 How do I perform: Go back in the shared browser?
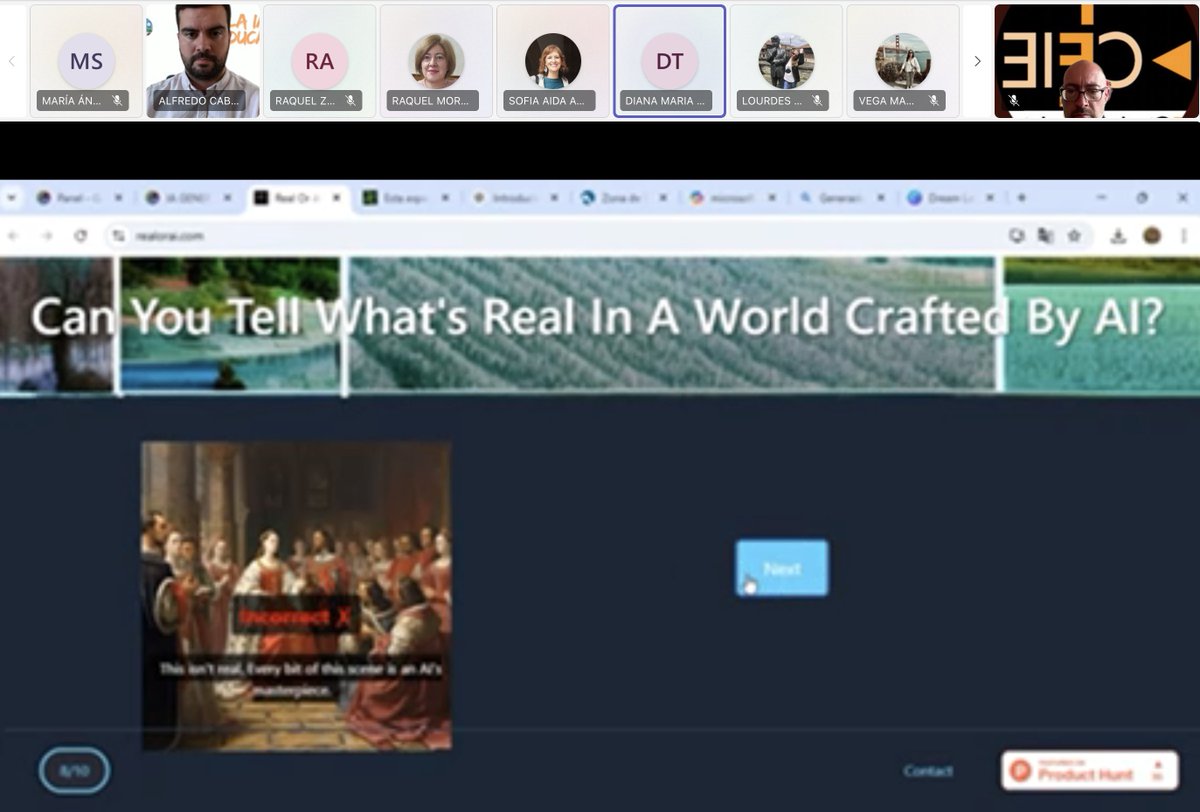click(x=14, y=236)
